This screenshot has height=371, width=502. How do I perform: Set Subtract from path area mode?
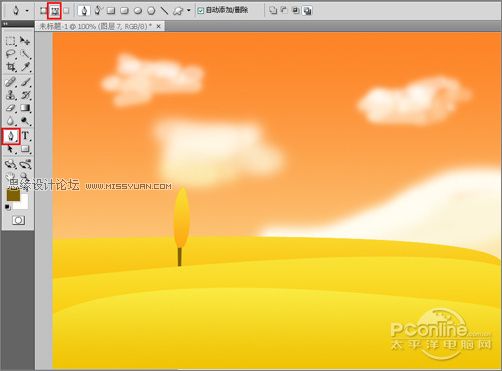click(x=284, y=11)
